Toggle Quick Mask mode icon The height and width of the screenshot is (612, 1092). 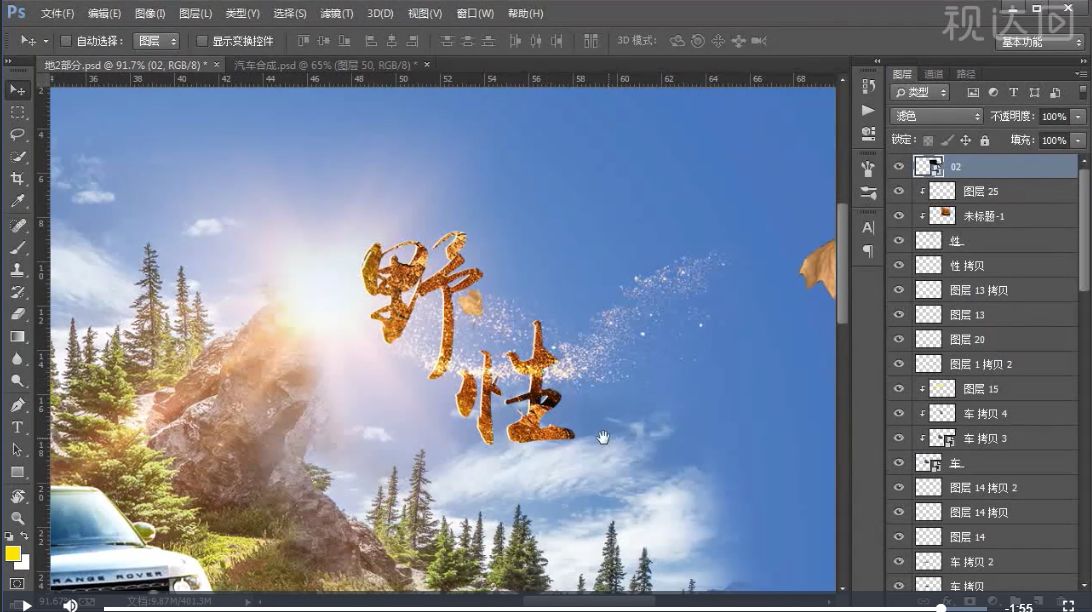tap(17, 583)
